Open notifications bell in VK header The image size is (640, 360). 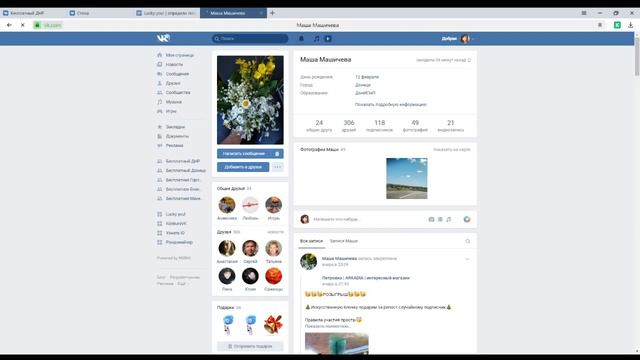(301, 39)
